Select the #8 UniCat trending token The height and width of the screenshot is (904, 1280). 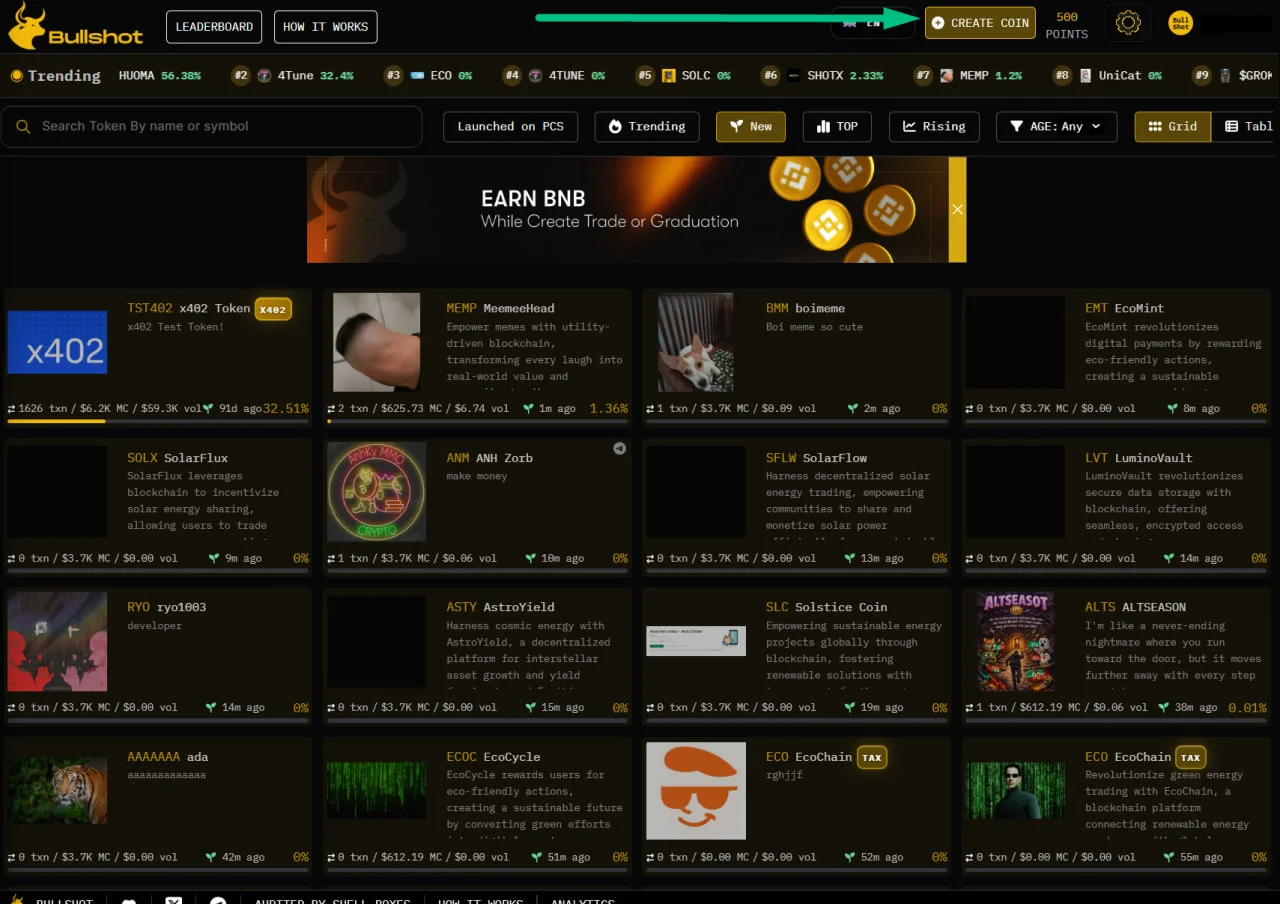click(x=1107, y=75)
